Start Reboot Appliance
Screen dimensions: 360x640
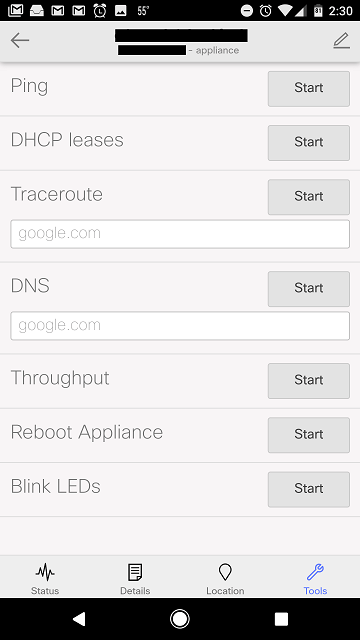coord(309,435)
